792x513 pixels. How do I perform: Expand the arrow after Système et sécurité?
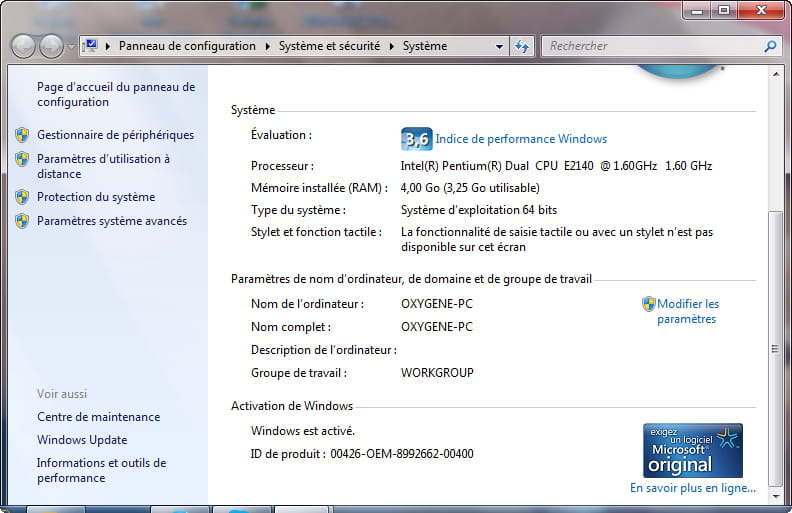(391, 46)
